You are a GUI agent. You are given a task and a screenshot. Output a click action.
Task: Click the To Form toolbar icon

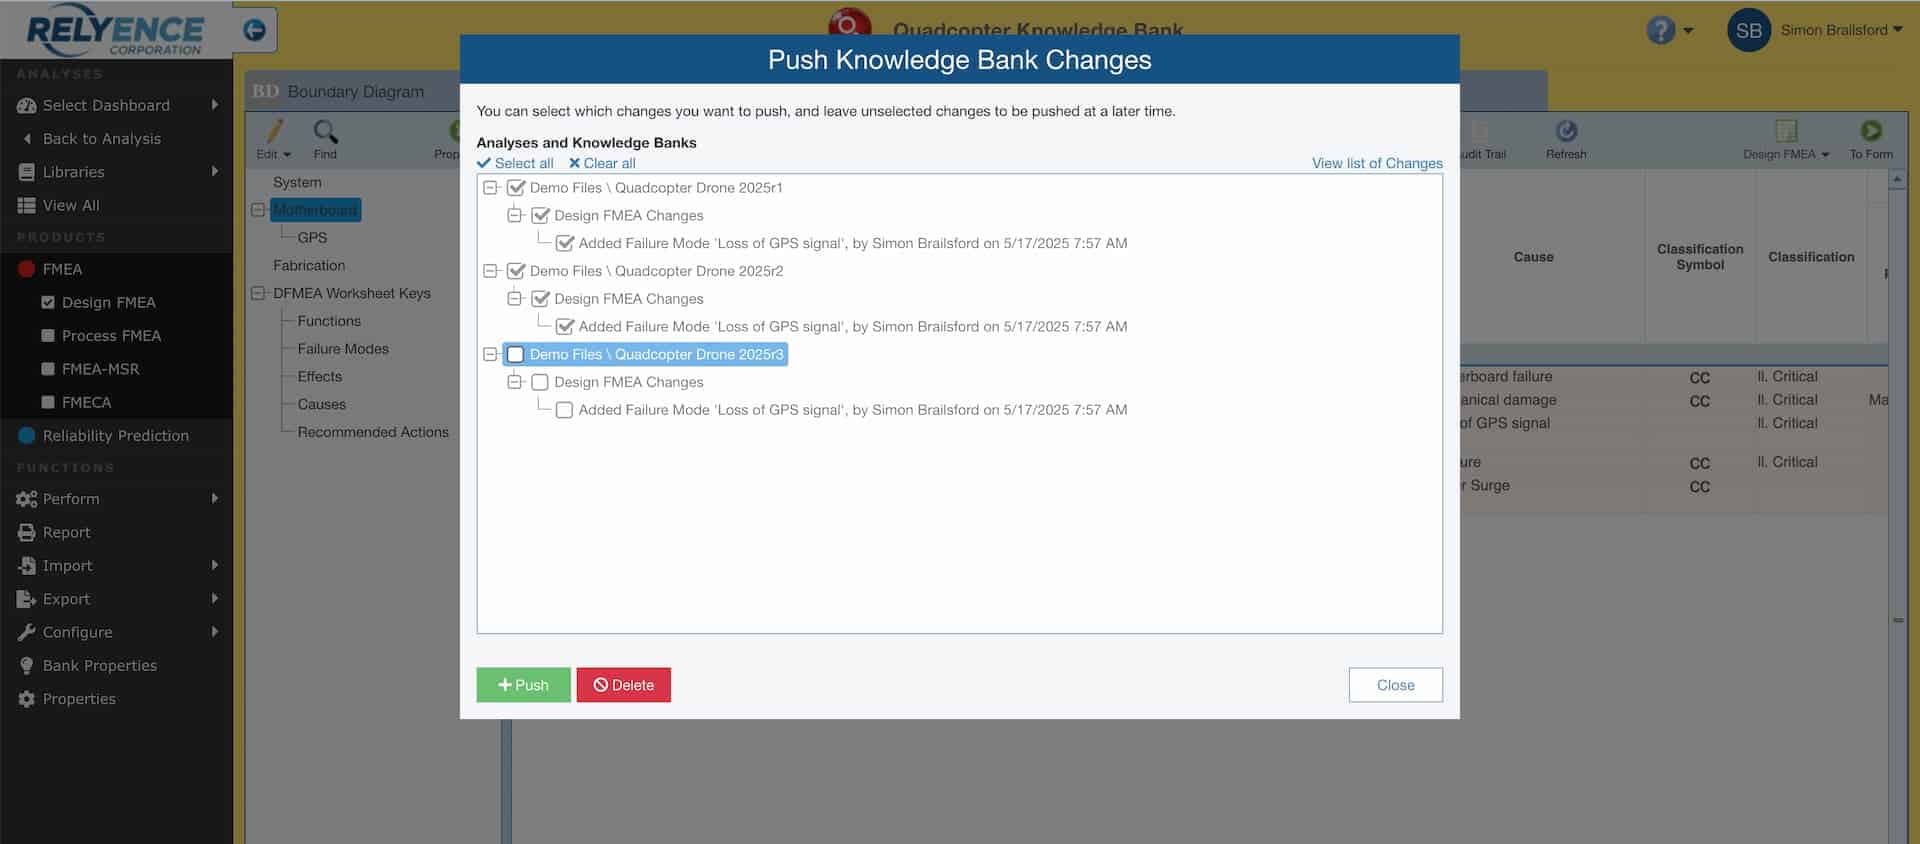click(1871, 131)
